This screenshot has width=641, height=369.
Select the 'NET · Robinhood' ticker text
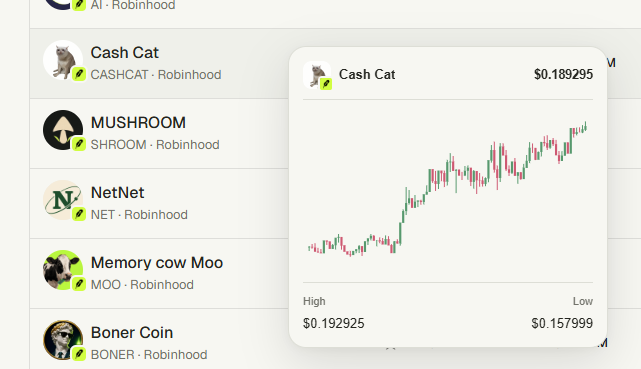pos(139,215)
